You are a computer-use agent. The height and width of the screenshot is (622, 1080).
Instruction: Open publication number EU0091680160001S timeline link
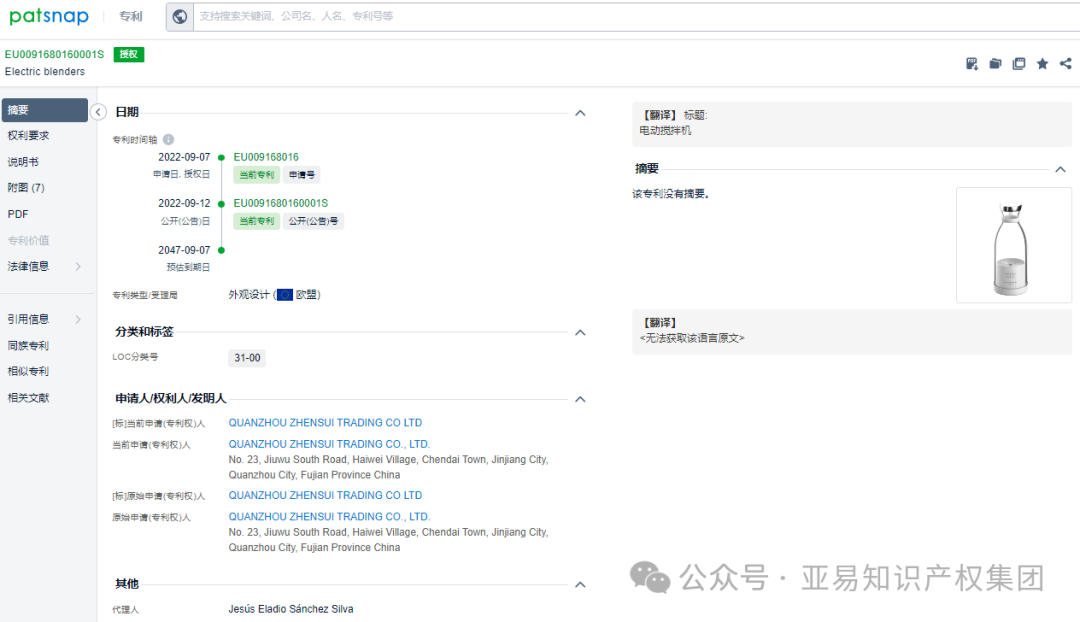point(280,203)
